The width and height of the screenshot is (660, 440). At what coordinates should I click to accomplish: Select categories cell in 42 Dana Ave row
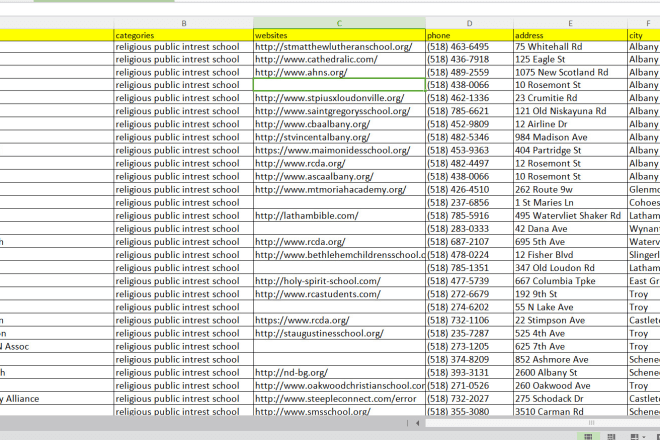tap(184, 229)
